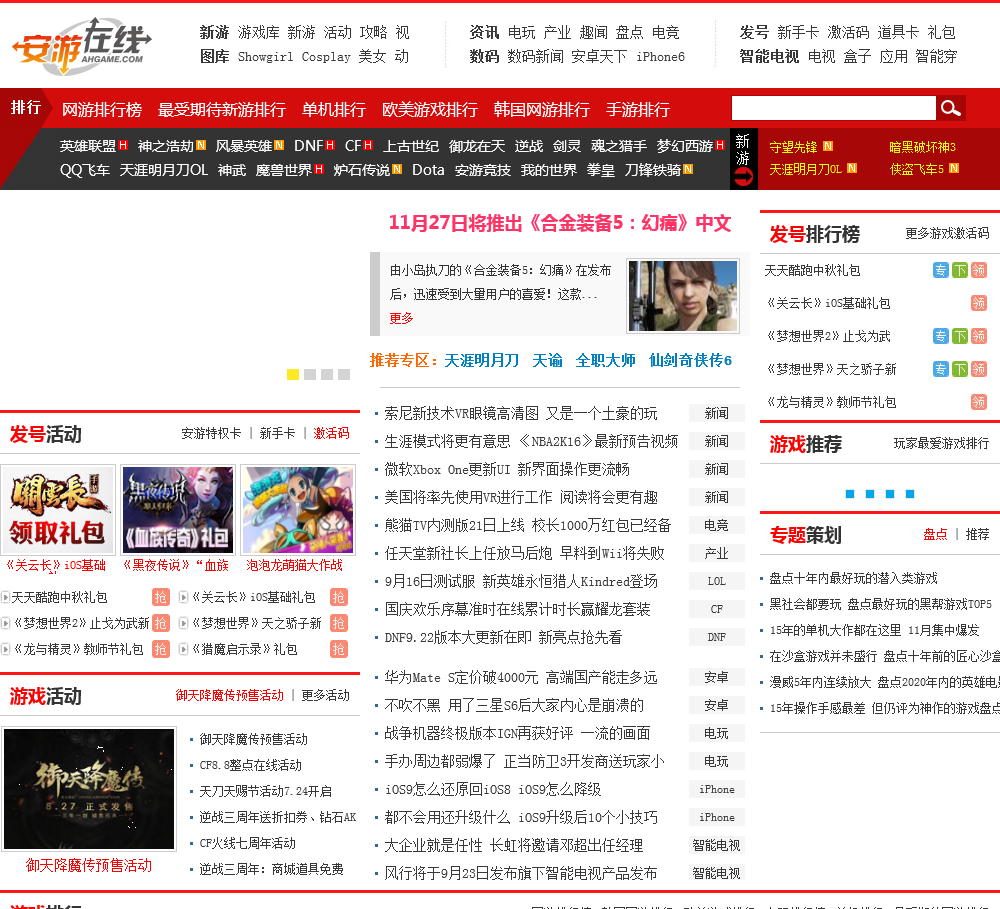The width and height of the screenshot is (1000, 909).
Task: Click the N badge next to 炉石传说
Action: (397, 169)
